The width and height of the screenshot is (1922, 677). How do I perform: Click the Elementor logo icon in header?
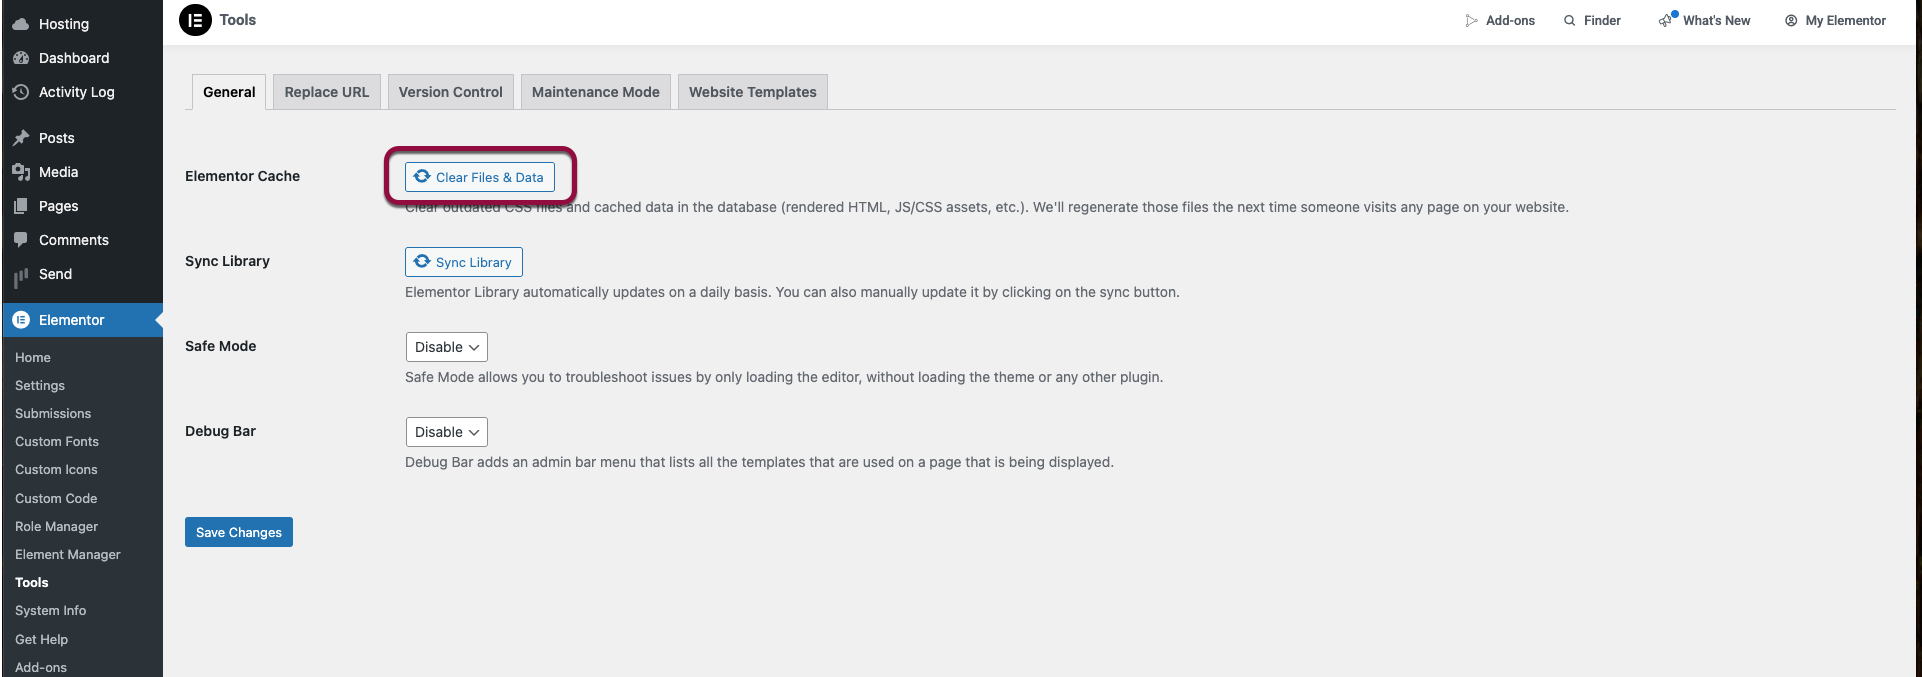point(195,20)
